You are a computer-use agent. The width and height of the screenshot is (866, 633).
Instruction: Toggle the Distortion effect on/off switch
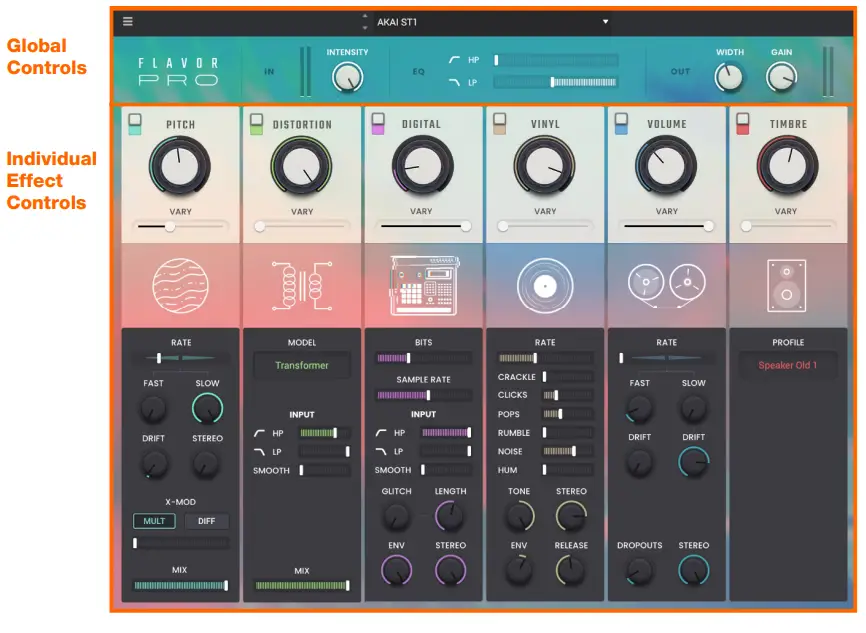pyautogui.click(x=256, y=124)
